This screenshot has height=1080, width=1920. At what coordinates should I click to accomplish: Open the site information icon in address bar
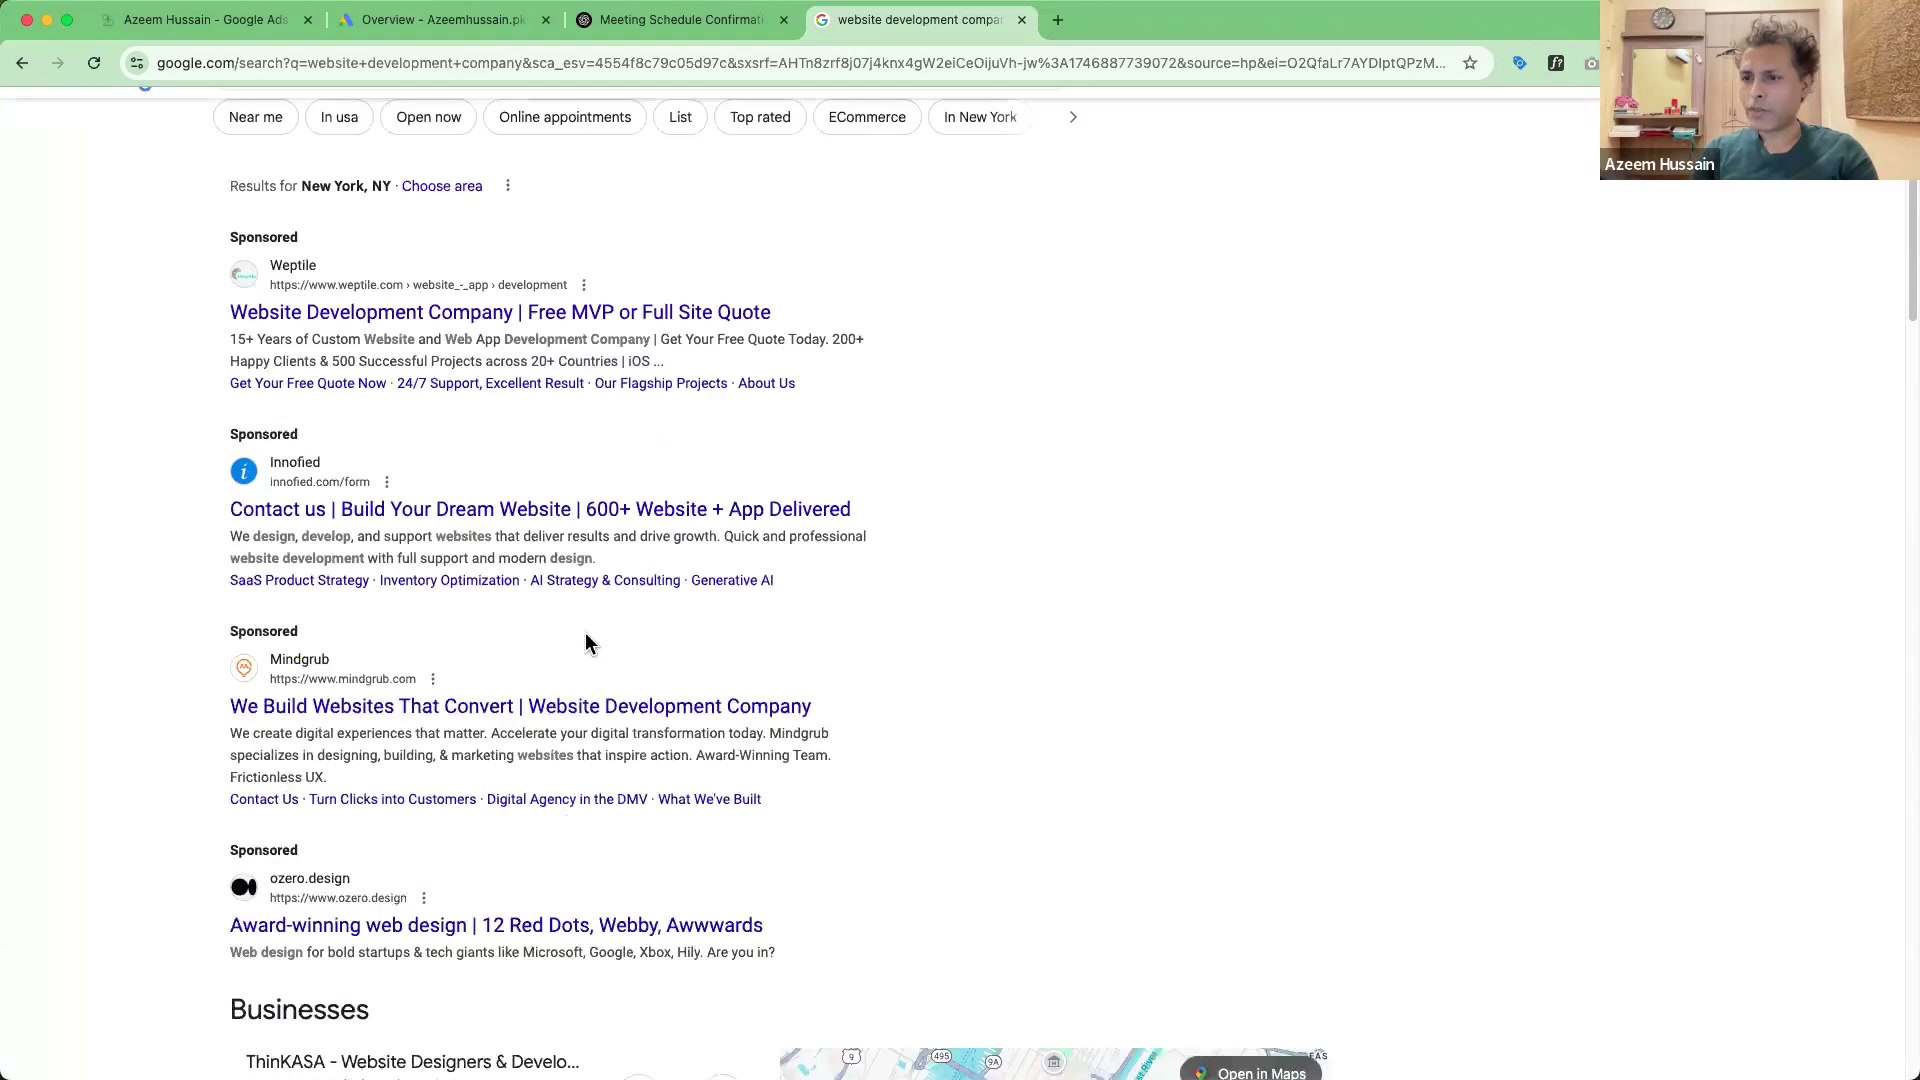coord(137,63)
